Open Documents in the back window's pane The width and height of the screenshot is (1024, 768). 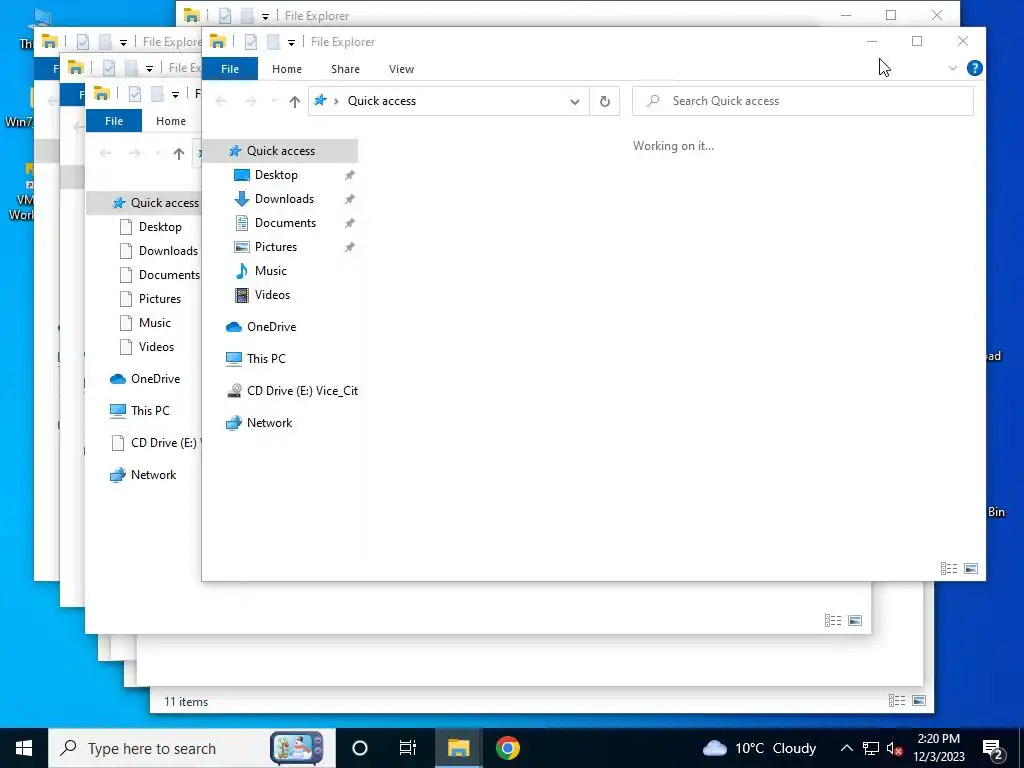click(x=169, y=275)
